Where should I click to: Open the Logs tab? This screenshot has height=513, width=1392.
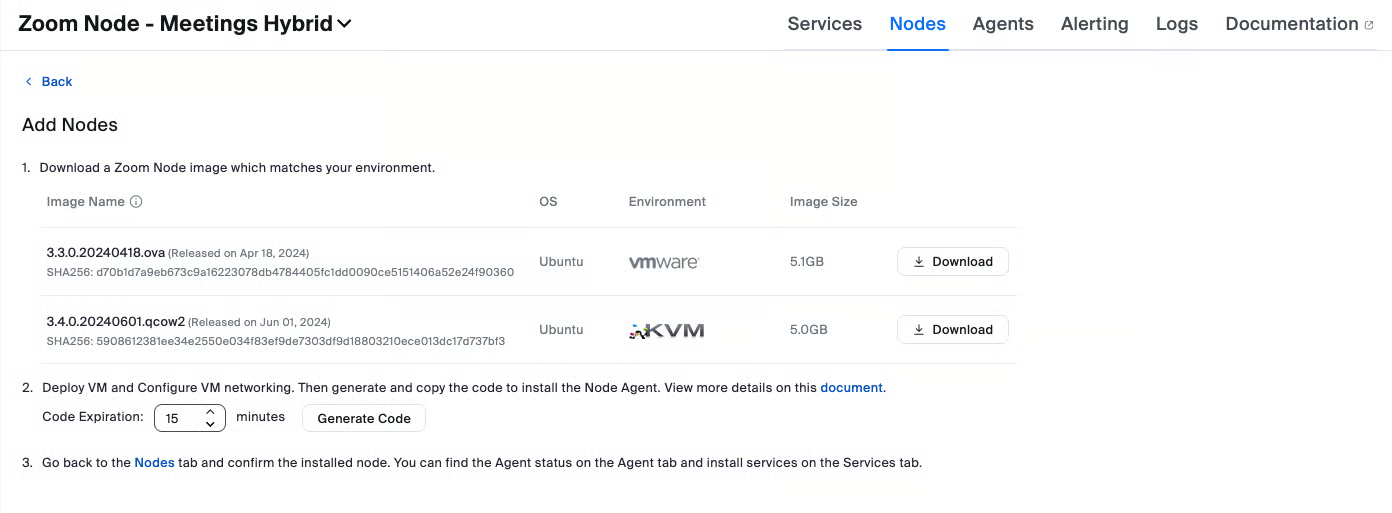[1176, 24]
